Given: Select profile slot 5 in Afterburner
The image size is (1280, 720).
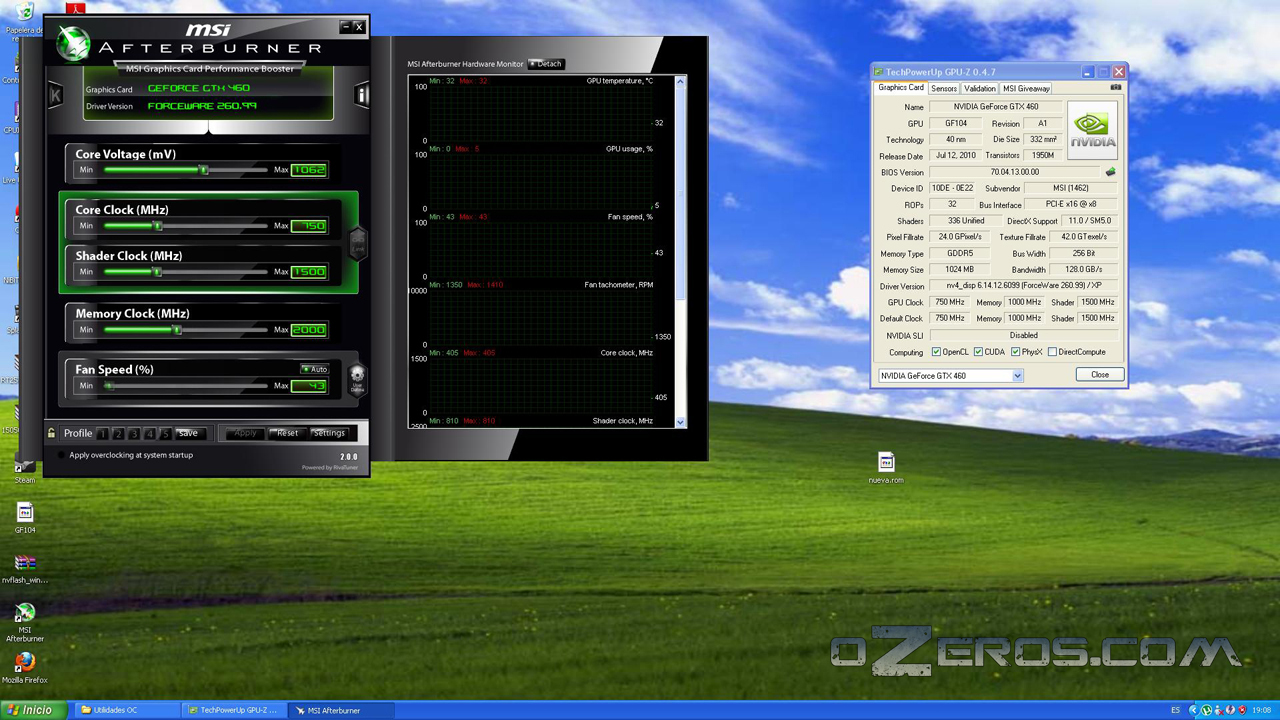Looking at the screenshot, I should pyautogui.click(x=166, y=434).
